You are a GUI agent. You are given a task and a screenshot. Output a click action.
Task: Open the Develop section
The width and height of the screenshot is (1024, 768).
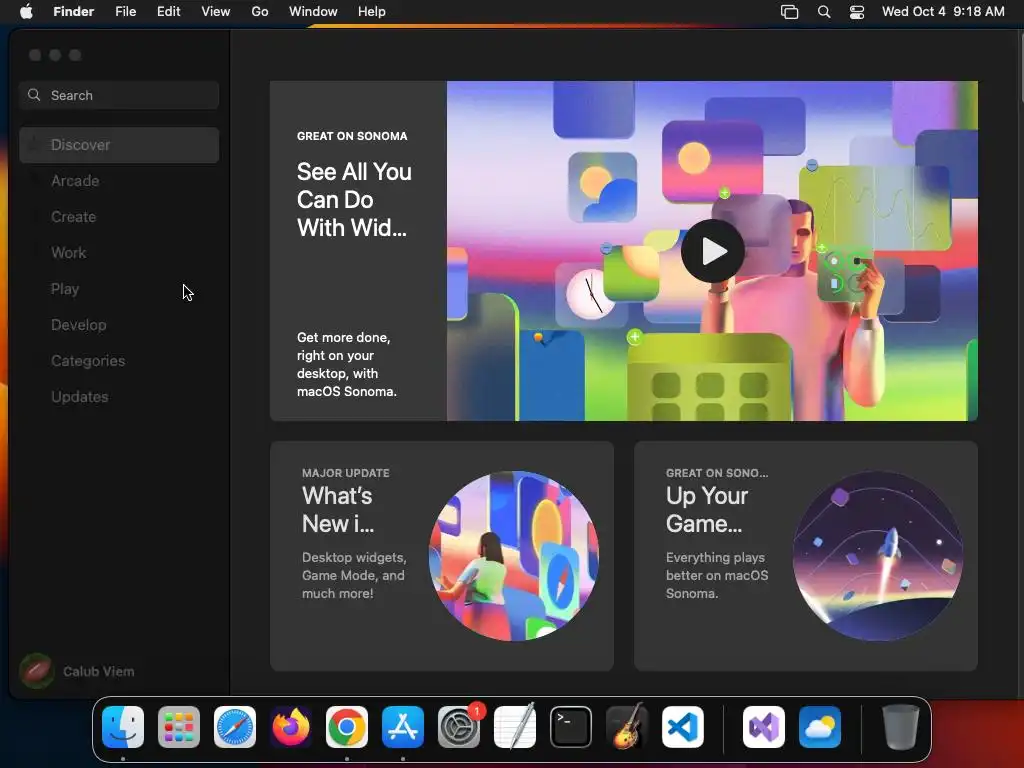[x=119, y=325]
